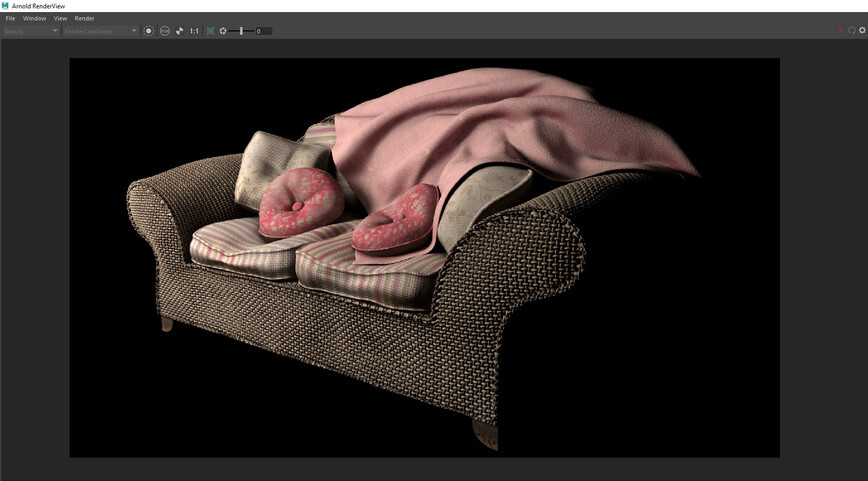Open the Render menu
Screen dimensions: 868x481
tap(85, 18)
